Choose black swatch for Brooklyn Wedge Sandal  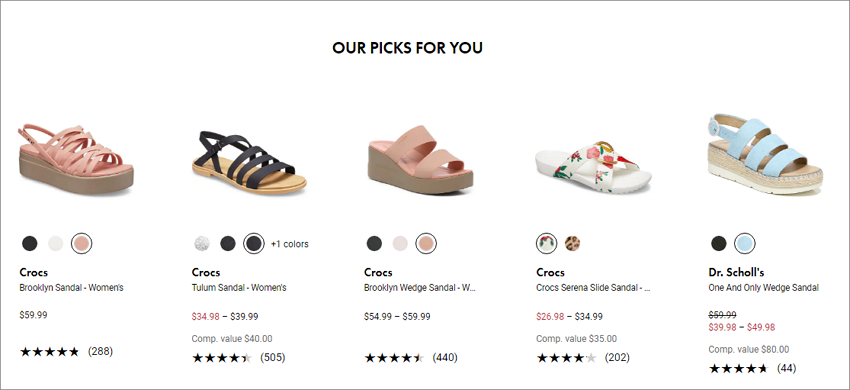374,244
